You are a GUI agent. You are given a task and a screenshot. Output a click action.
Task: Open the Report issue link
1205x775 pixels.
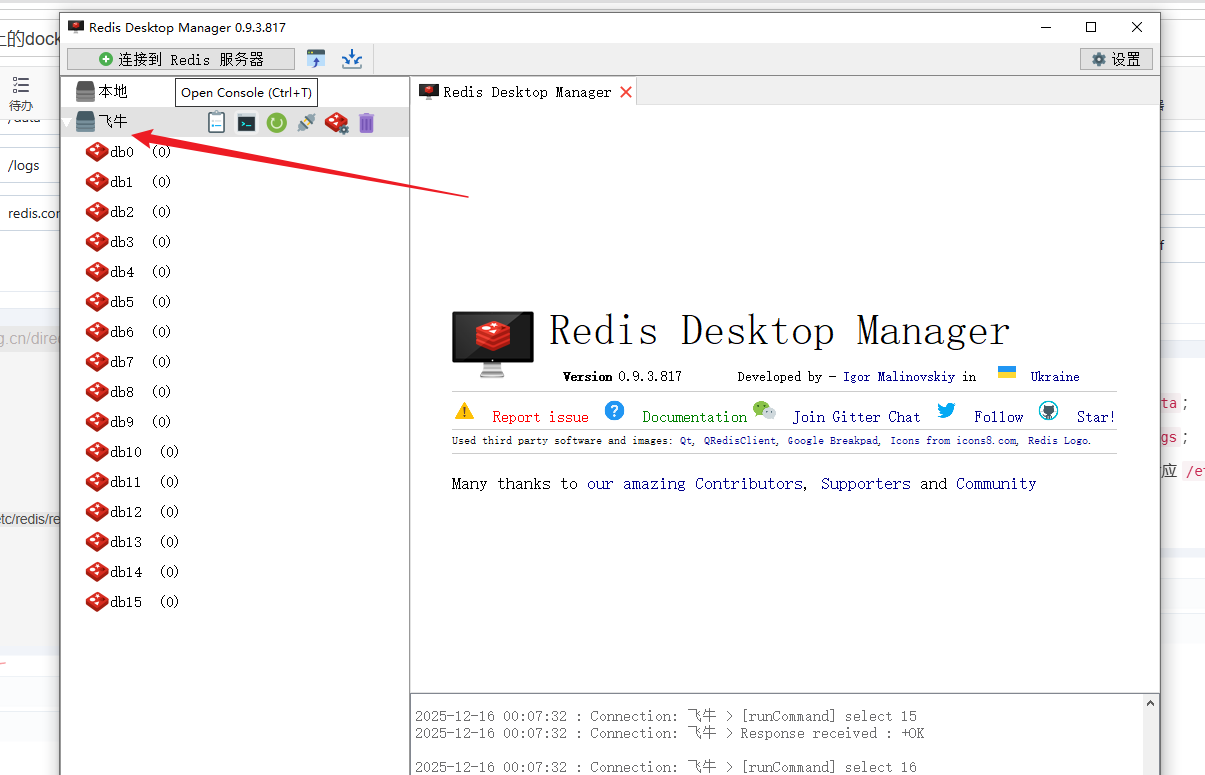tap(540, 417)
